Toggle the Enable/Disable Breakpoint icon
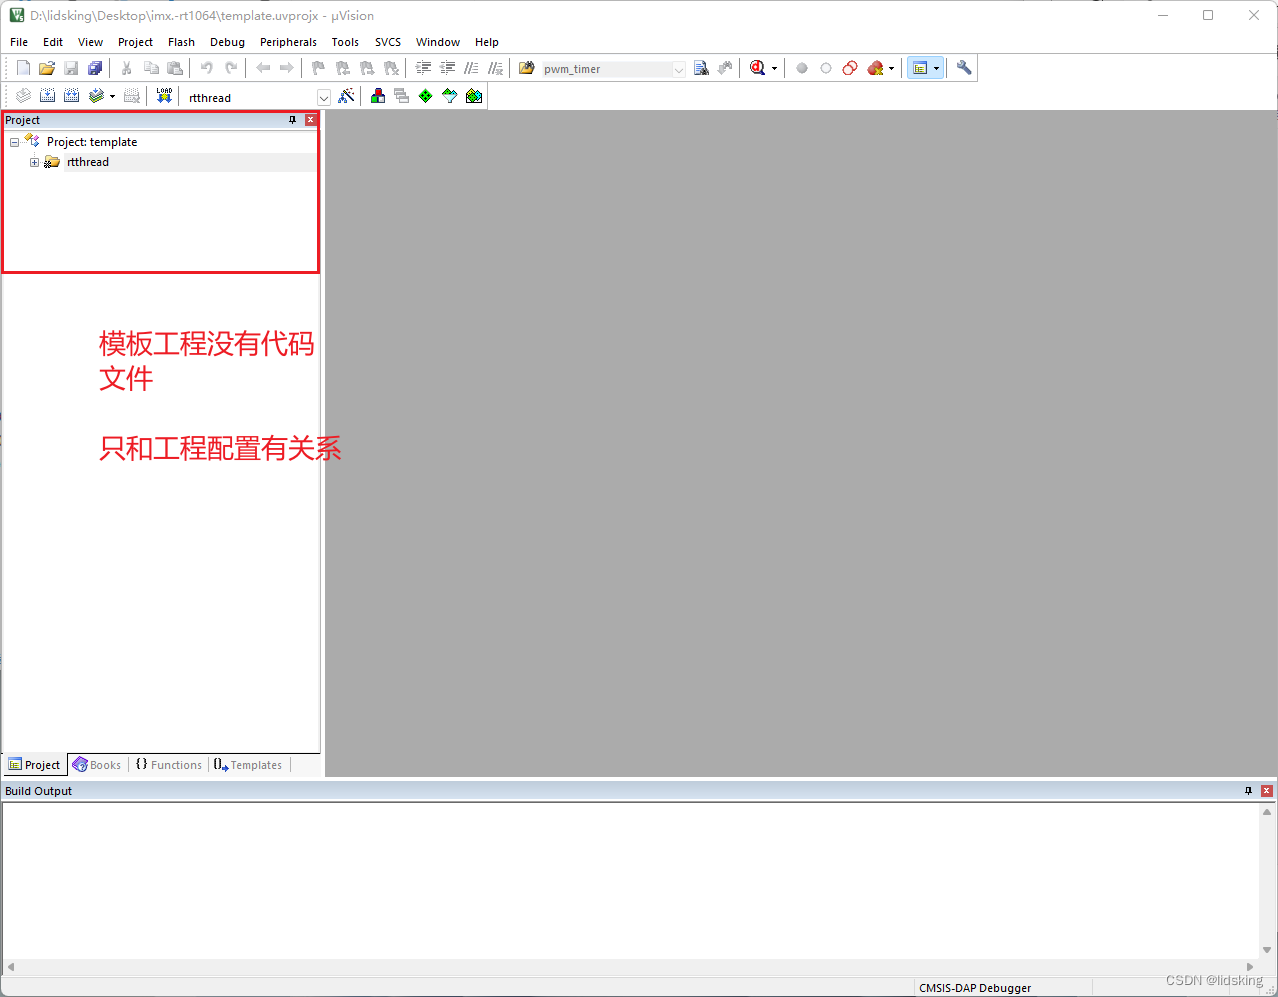 click(x=826, y=67)
